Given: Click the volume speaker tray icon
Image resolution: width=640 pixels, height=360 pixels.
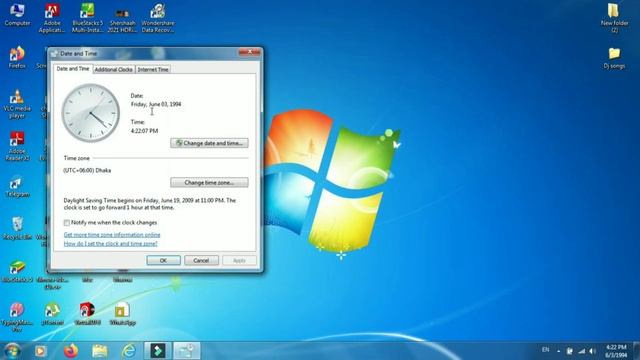Looking at the screenshot, I should click(x=593, y=351).
